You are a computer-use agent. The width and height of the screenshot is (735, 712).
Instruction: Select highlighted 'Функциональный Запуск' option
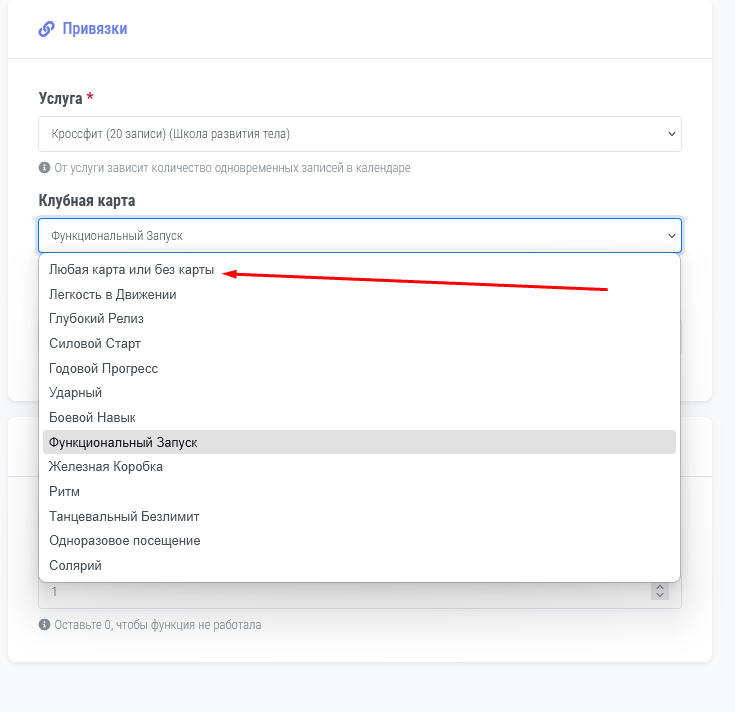click(123, 442)
